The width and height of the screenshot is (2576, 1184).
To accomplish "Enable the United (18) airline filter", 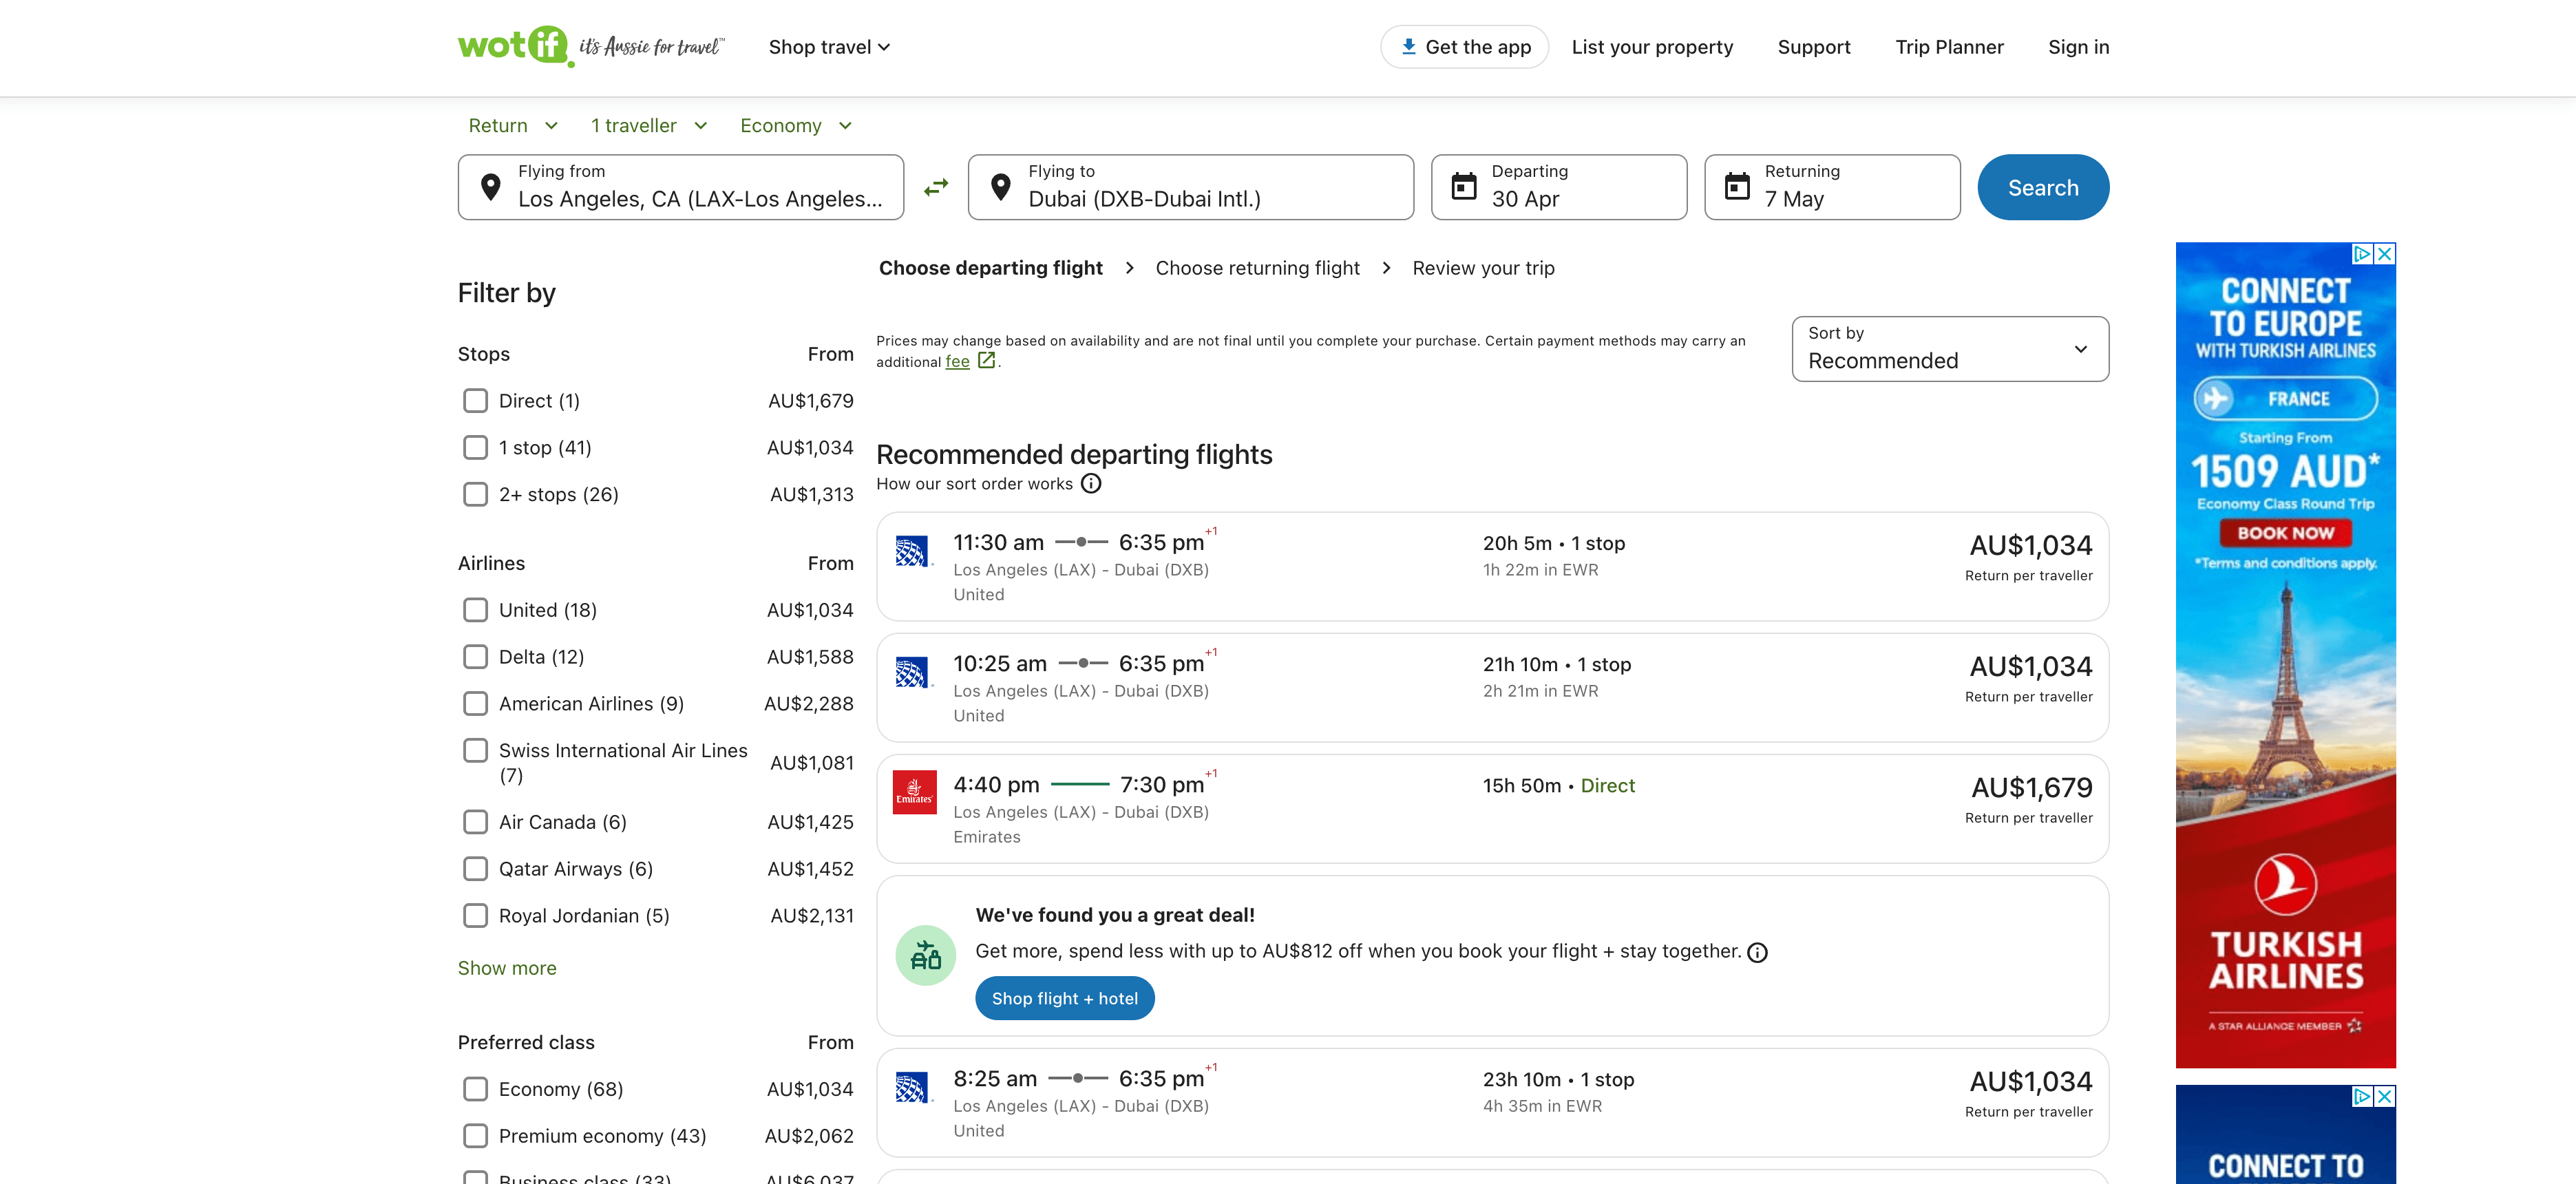I will [x=475, y=610].
